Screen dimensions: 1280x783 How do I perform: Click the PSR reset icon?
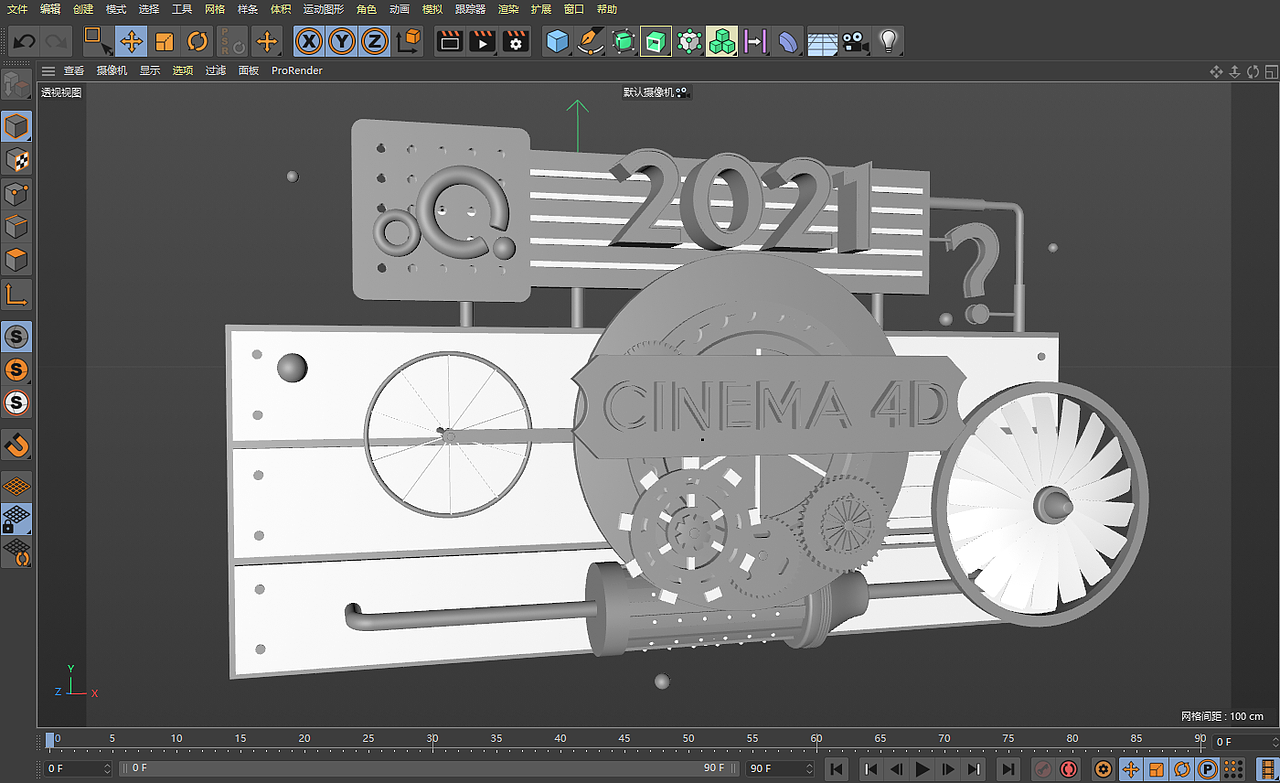tap(232, 41)
